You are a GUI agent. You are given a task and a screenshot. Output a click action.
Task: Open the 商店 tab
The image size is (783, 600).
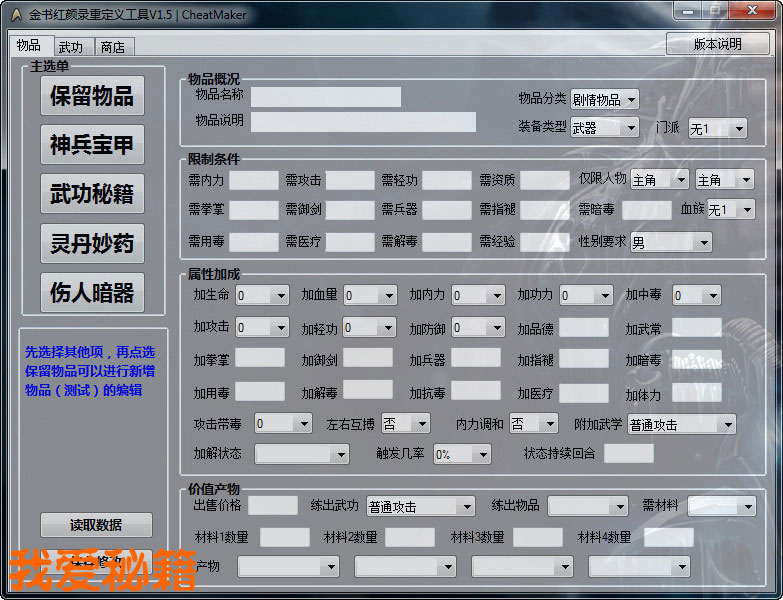coord(113,47)
